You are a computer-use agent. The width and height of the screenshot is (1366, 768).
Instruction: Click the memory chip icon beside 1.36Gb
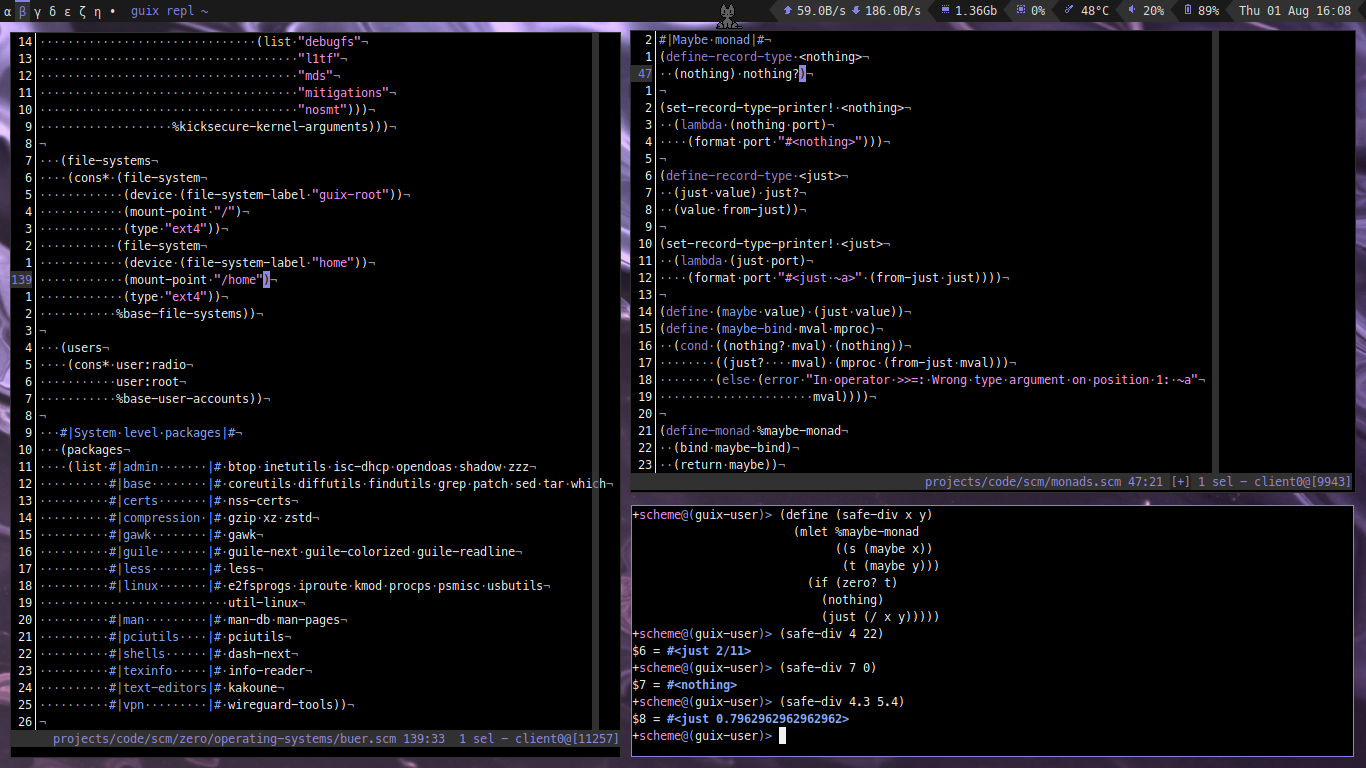coord(944,11)
